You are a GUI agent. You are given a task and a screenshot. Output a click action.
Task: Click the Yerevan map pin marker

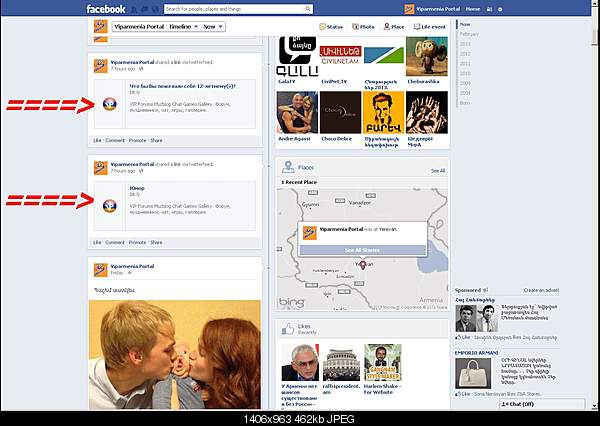pos(363,264)
